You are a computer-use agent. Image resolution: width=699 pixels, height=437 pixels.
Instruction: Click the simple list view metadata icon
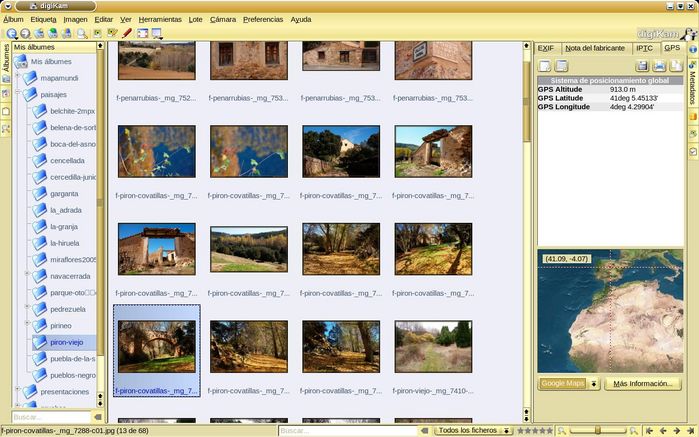(545, 66)
